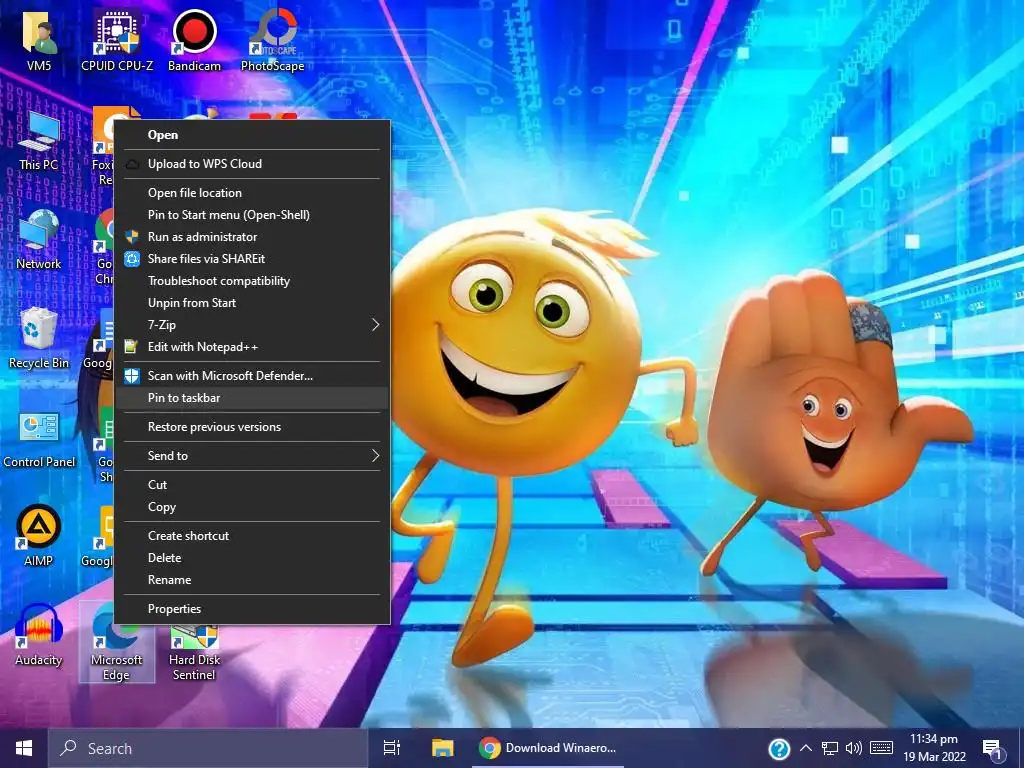This screenshot has height=768, width=1024.
Task: Show hidden system tray icons
Action: pyautogui.click(x=806, y=748)
